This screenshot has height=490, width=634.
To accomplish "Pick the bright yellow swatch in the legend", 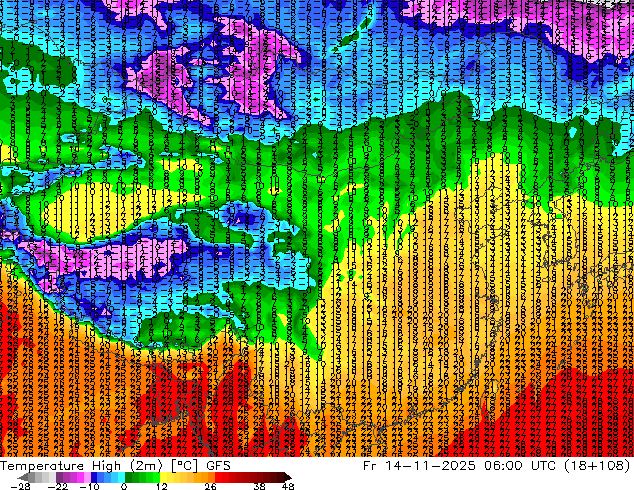I will pos(163,477).
